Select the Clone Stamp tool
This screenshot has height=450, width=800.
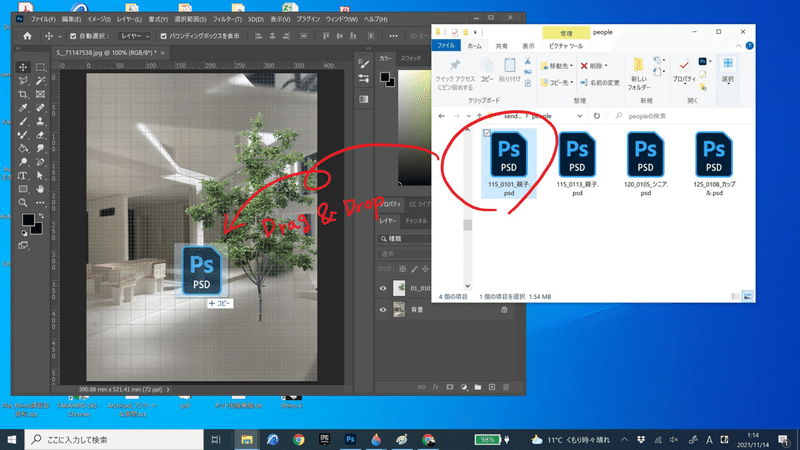click(40, 121)
